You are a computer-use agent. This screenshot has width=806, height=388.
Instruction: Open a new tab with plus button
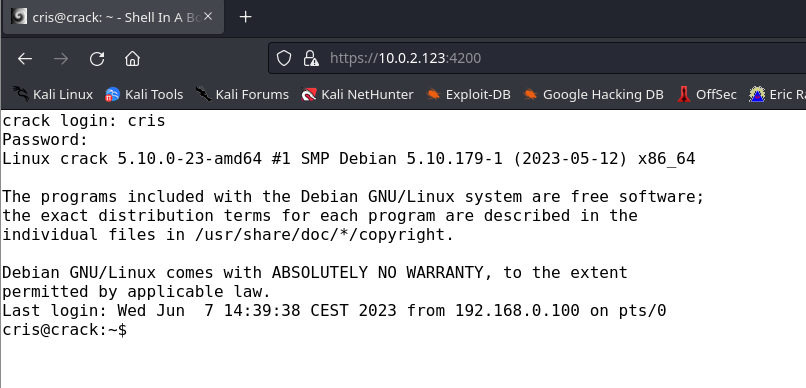coord(246,17)
